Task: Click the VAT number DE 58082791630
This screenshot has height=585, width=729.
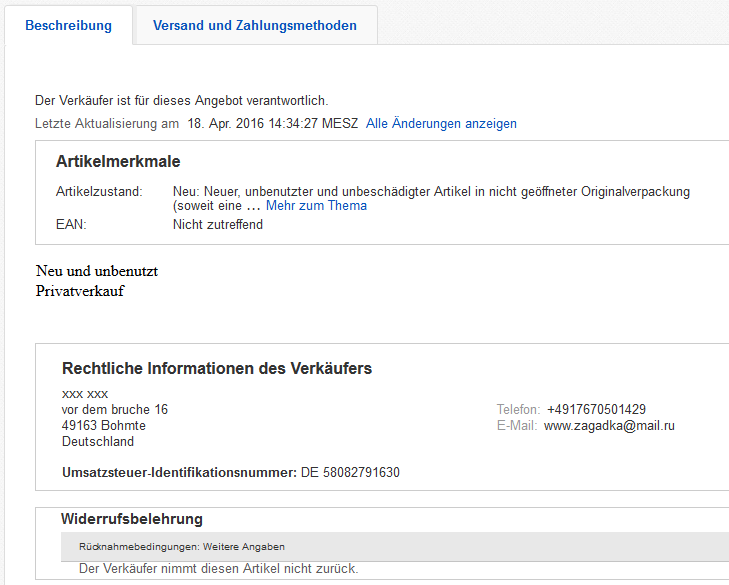Action: 350,473
